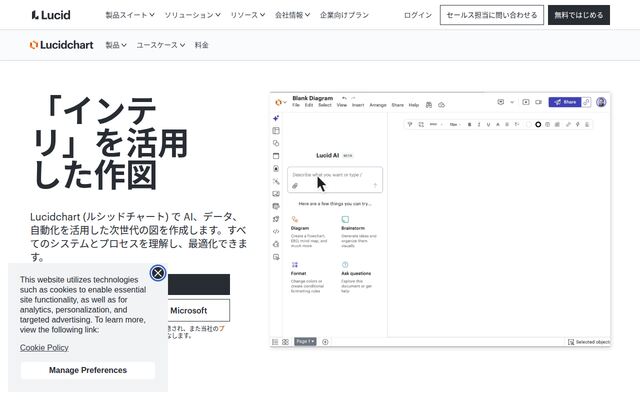Open the 企業向けプラン link

click(344, 15)
